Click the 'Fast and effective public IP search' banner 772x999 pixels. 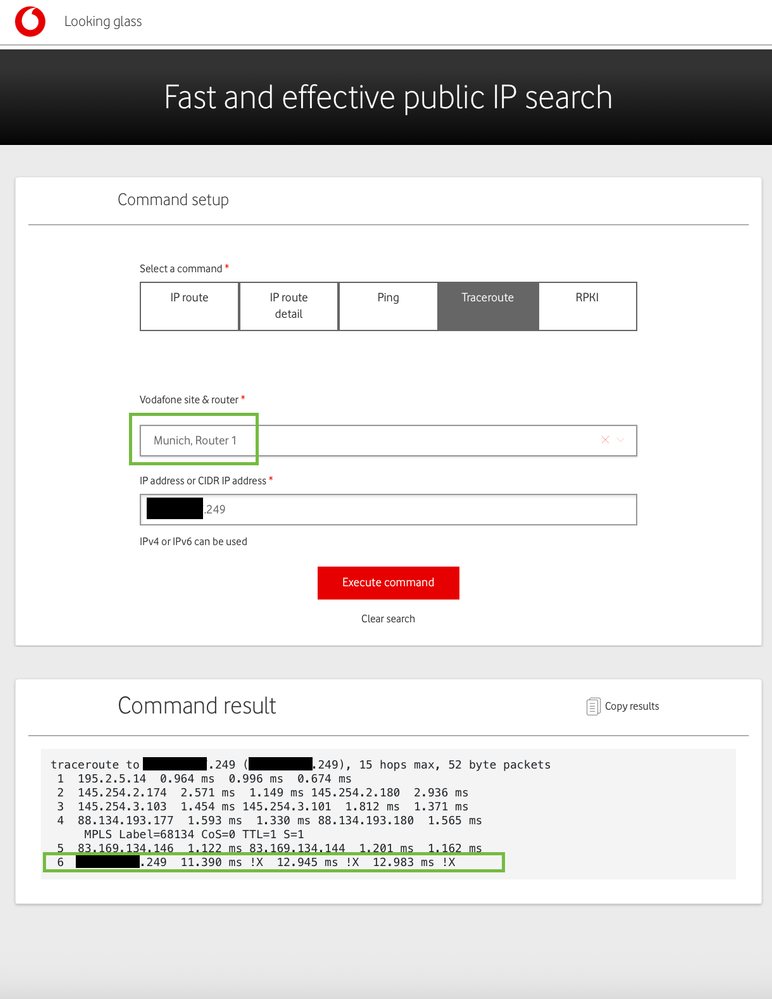388,97
